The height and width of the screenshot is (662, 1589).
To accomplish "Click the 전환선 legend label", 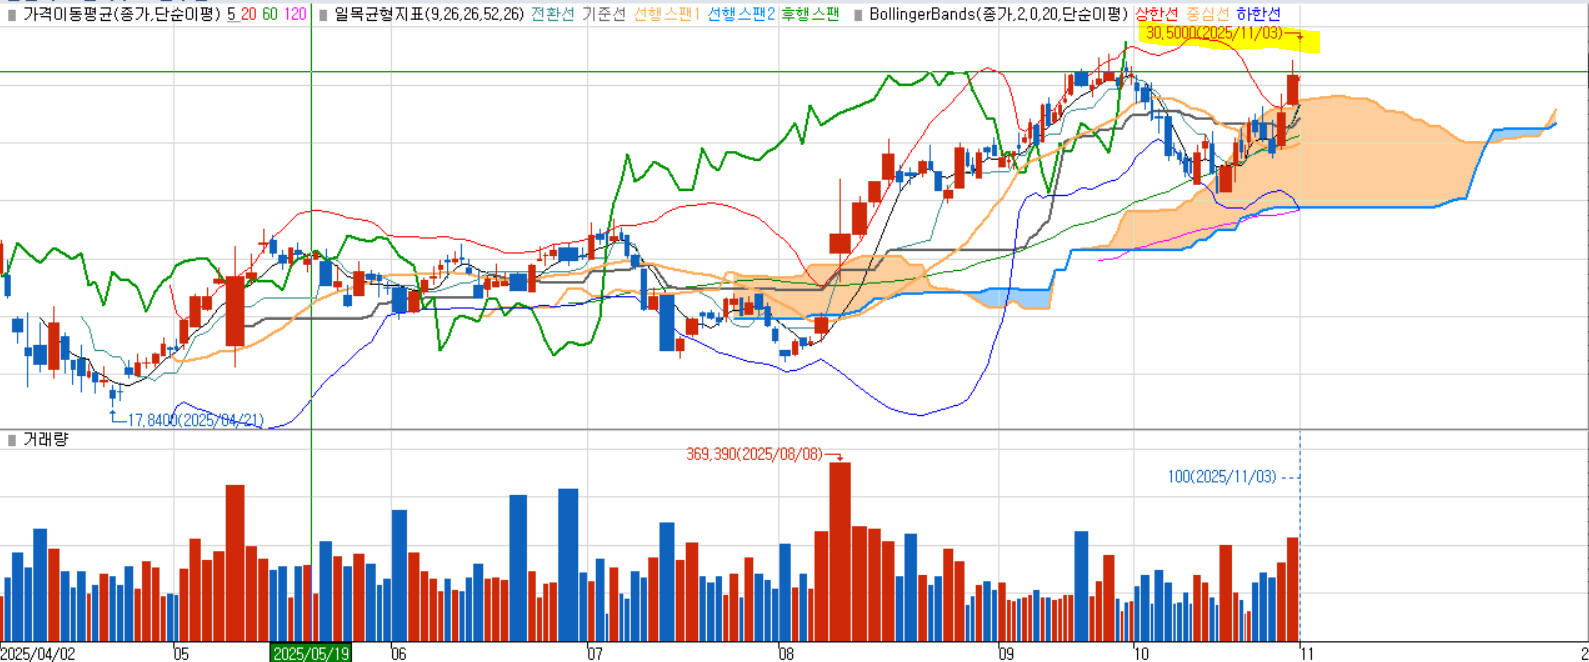I will point(553,14).
